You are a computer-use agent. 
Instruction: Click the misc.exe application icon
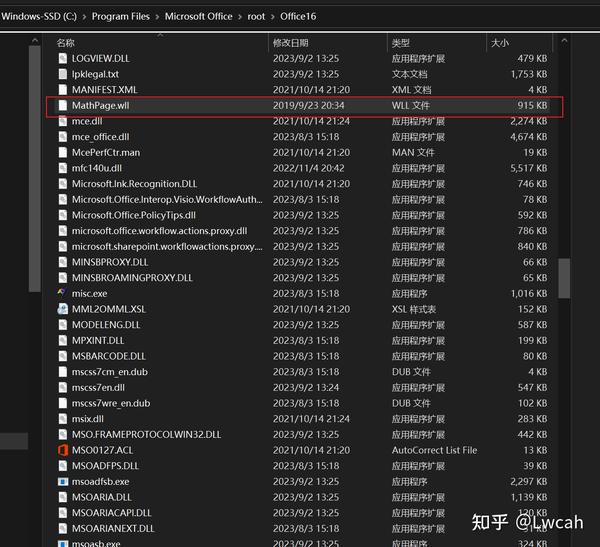[62, 293]
